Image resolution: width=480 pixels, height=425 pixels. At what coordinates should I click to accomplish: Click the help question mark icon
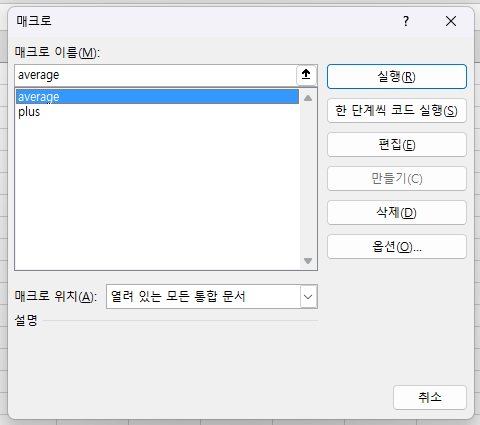[406, 21]
